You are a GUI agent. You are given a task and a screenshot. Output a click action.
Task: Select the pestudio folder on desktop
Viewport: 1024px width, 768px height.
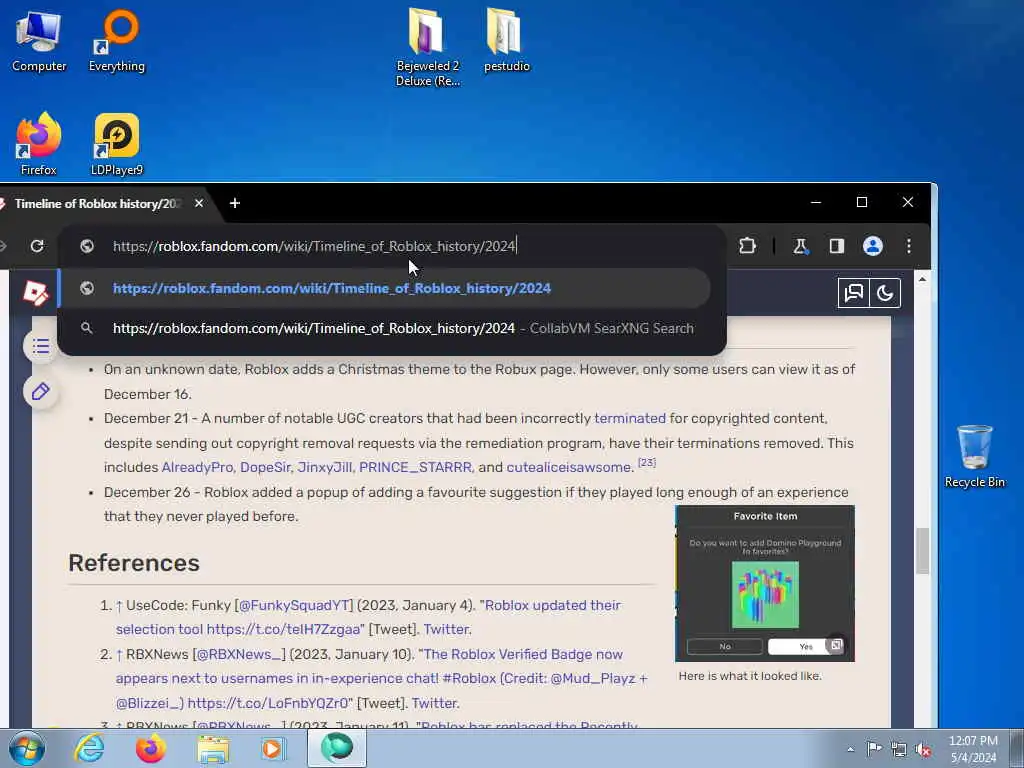click(x=506, y=40)
